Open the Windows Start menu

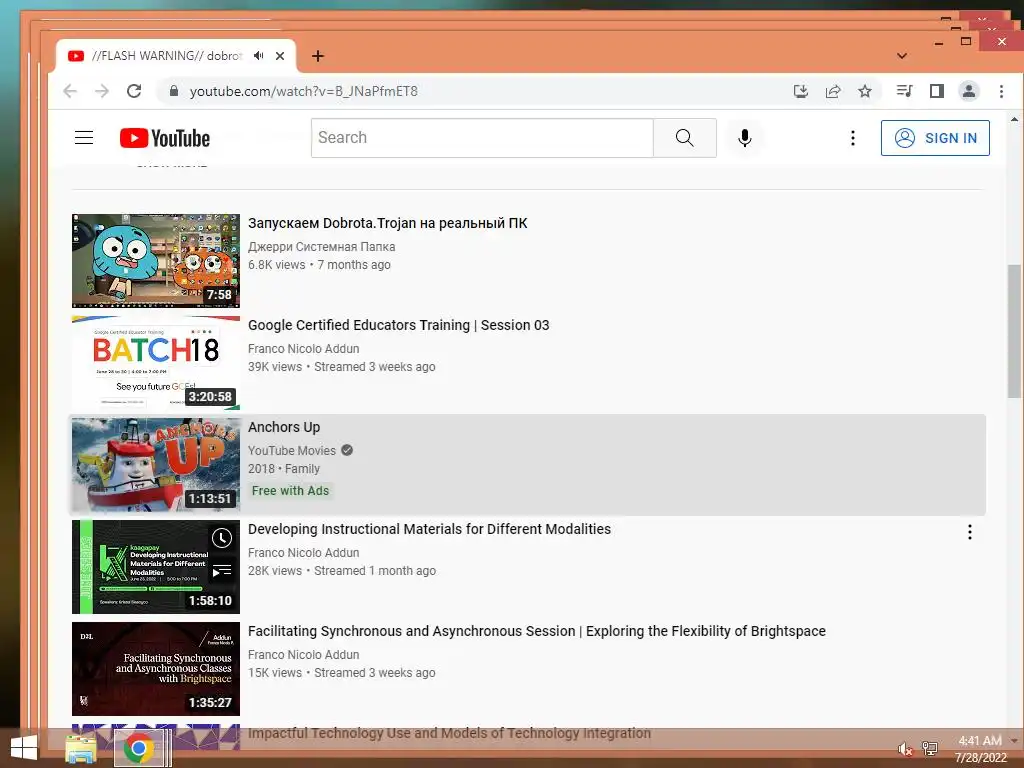coord(24,748)
